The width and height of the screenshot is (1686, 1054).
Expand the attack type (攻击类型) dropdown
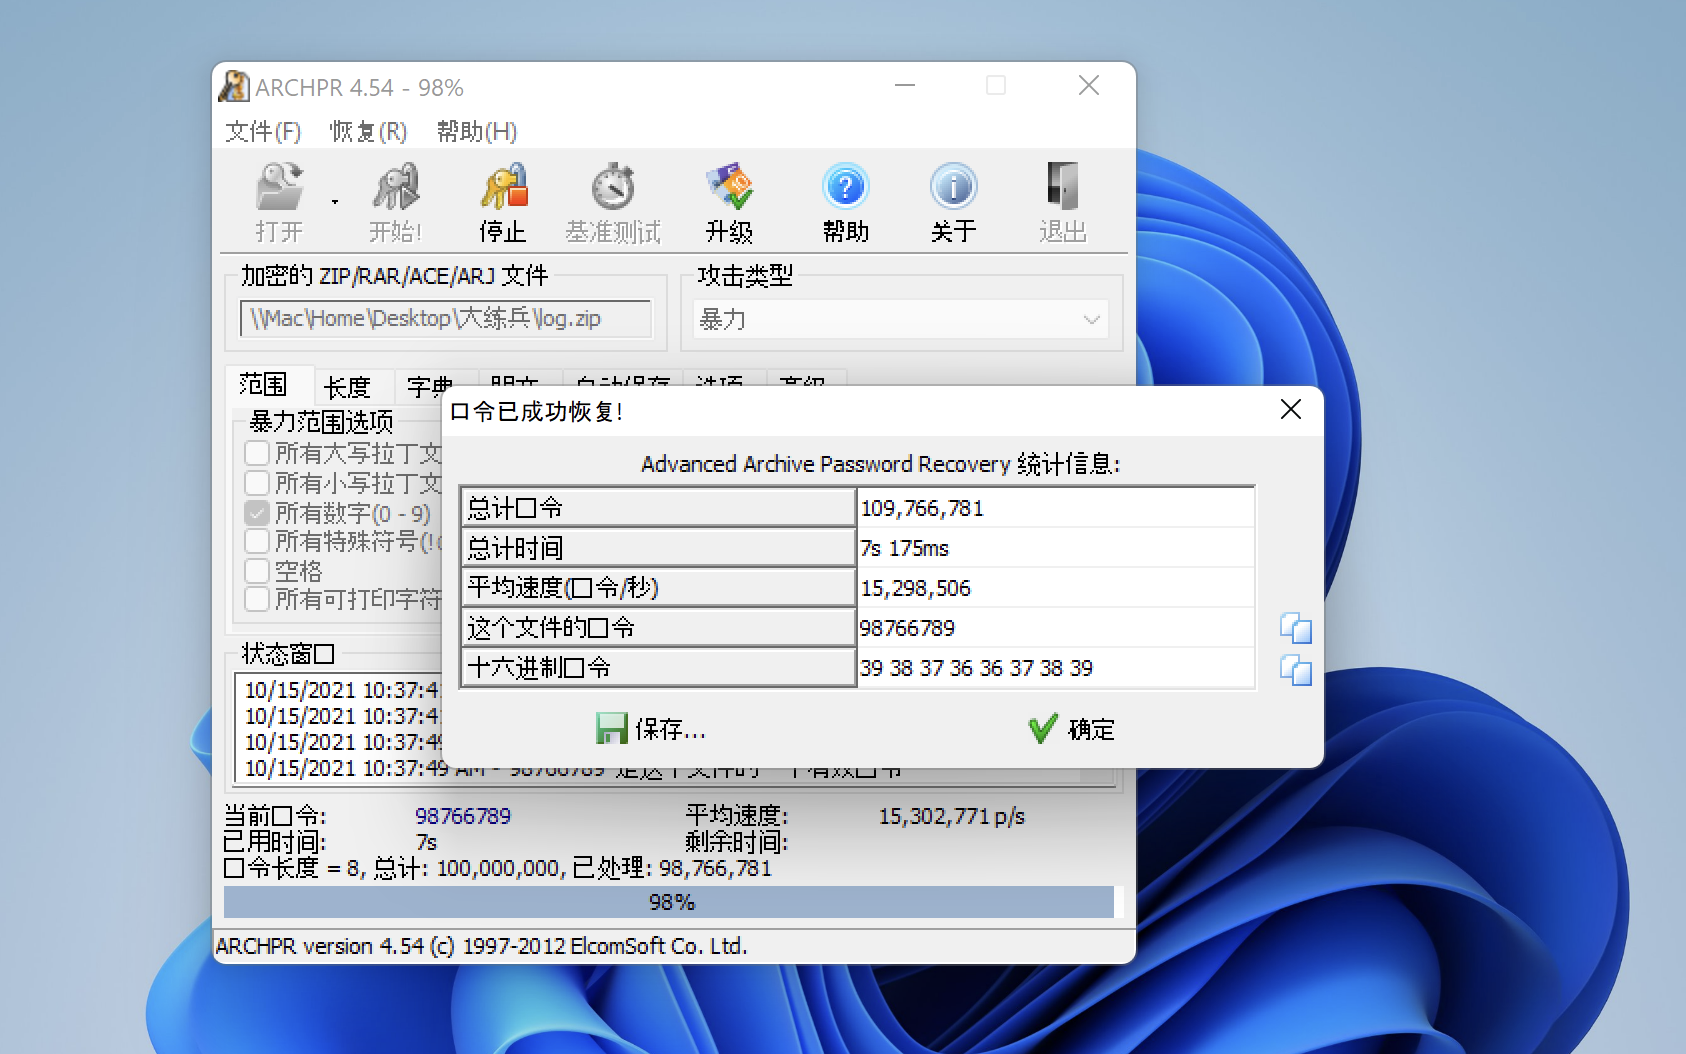click(1091, 320)
